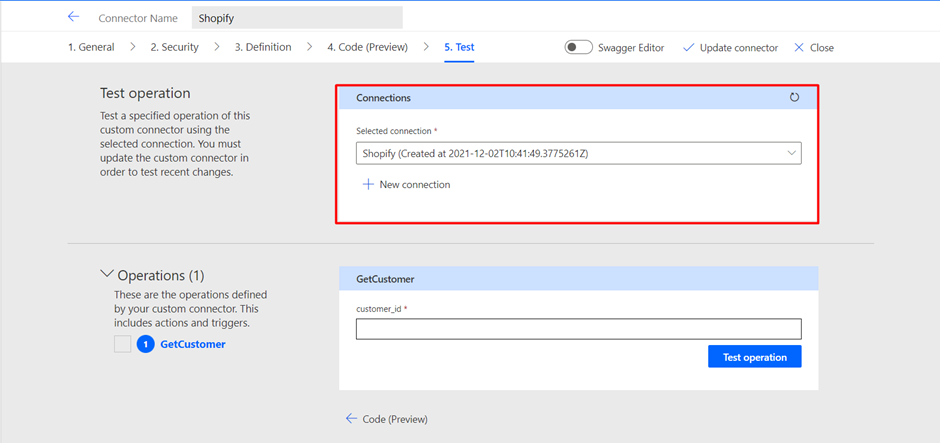Click the GetCustomer panel header
940x443 pixels.
click(579, 279)
